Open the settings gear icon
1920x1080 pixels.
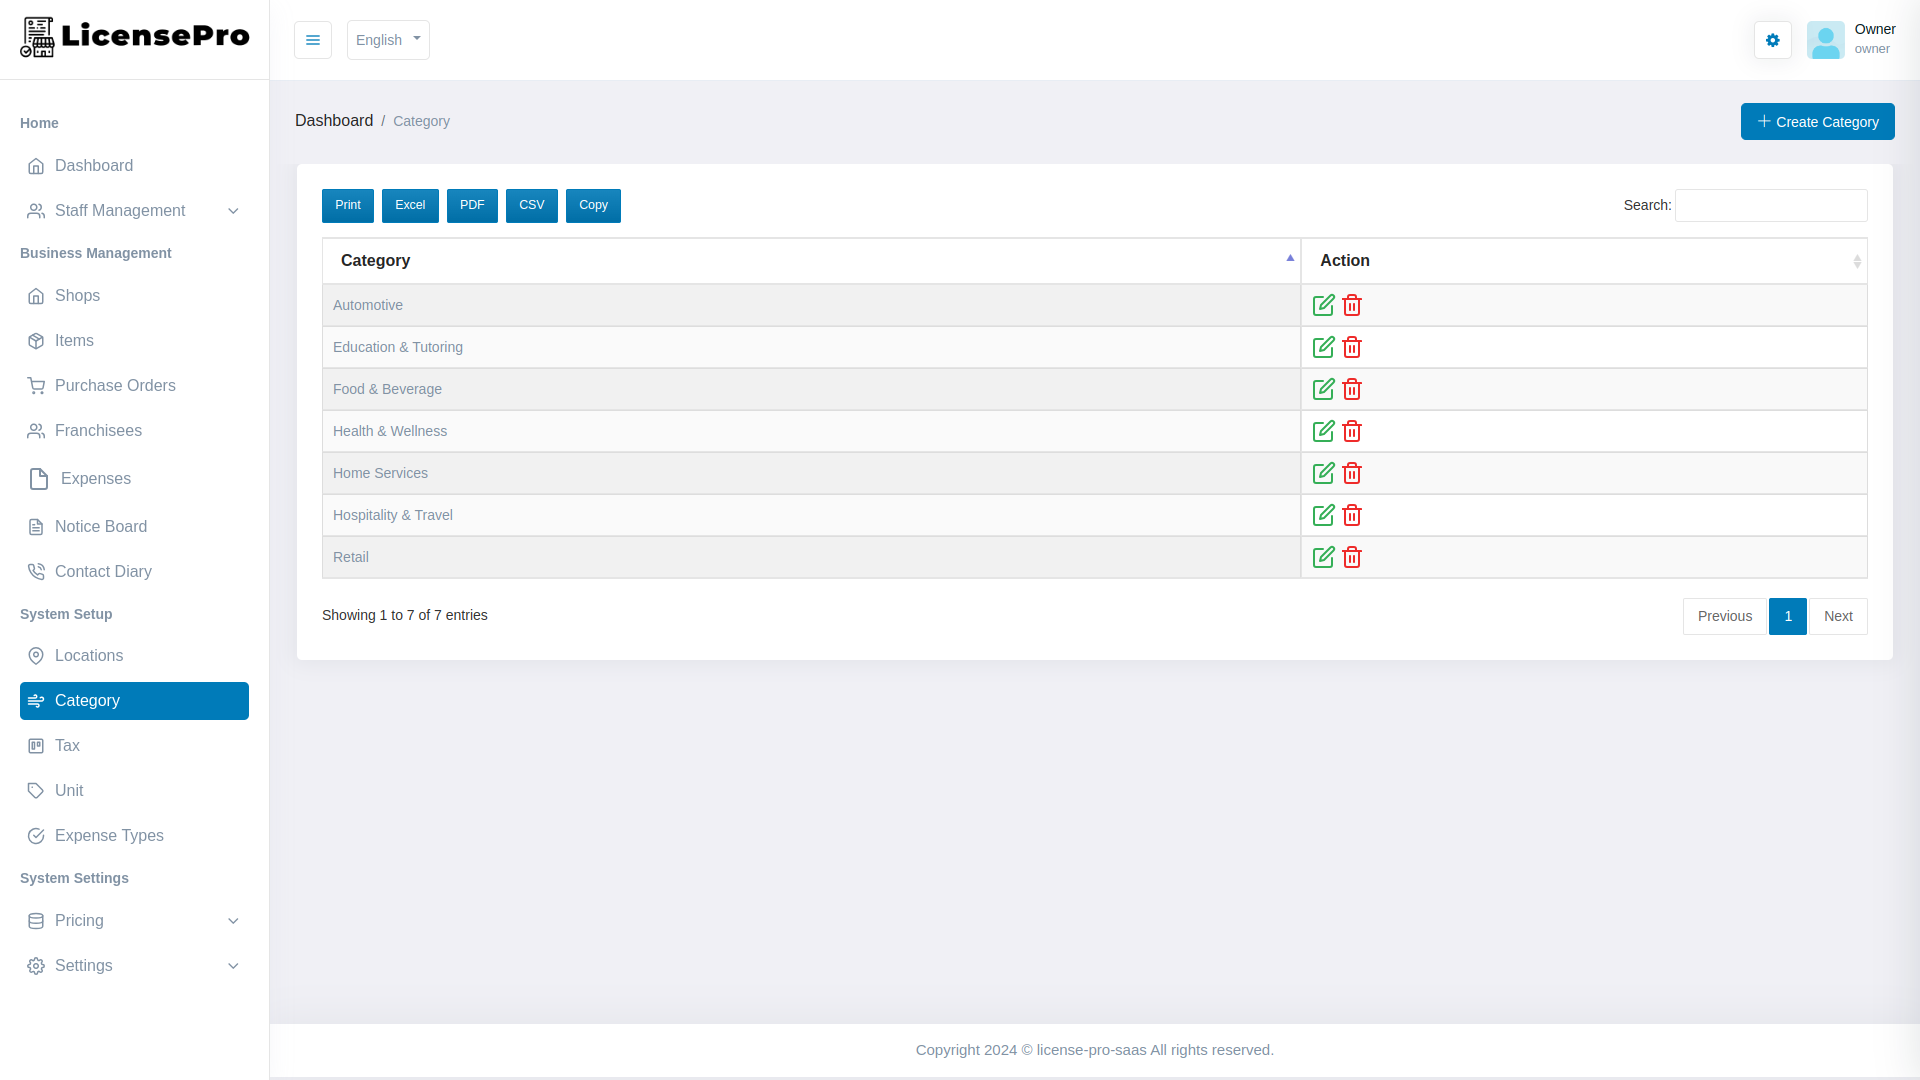click(1772, 40)
